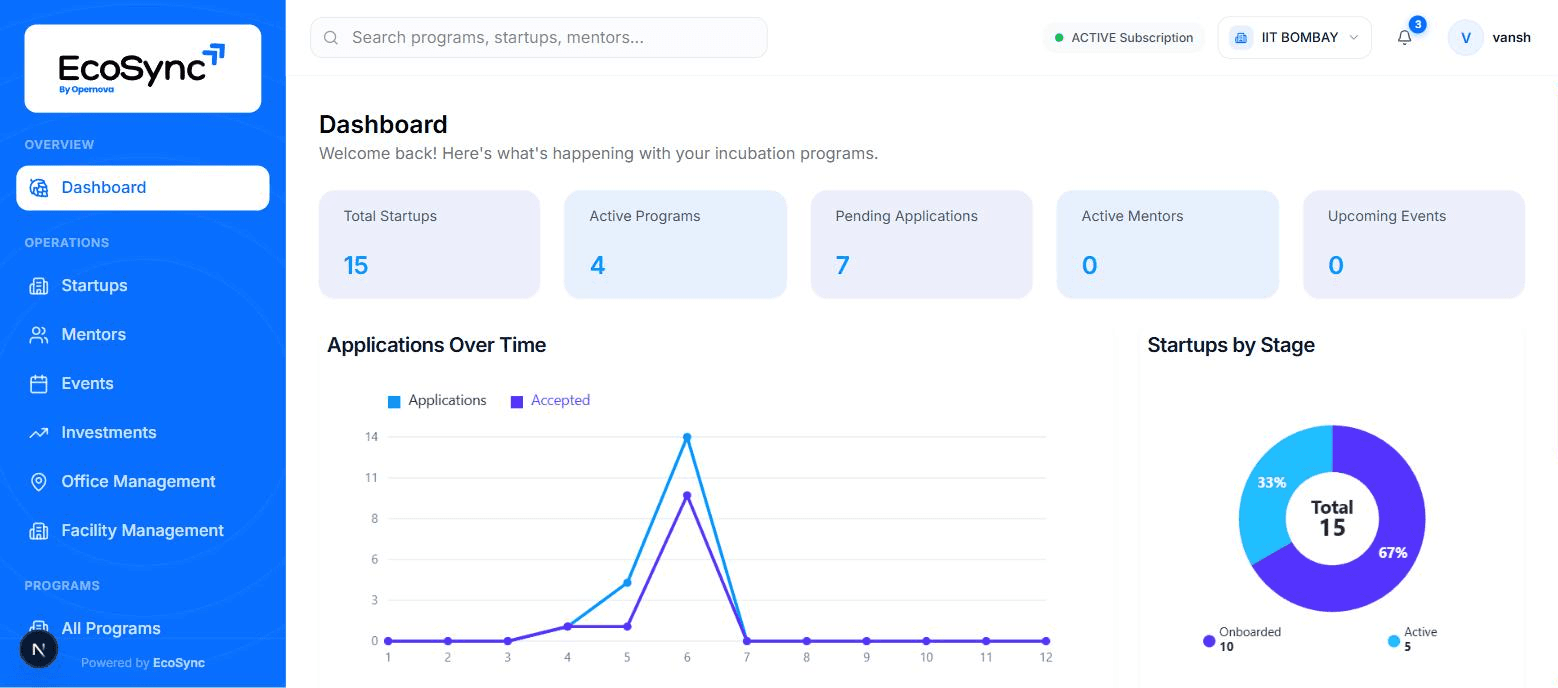Click the search magnifier icon
The height and width of the screenshot is (688, 1558).
[x=331, y=38]
